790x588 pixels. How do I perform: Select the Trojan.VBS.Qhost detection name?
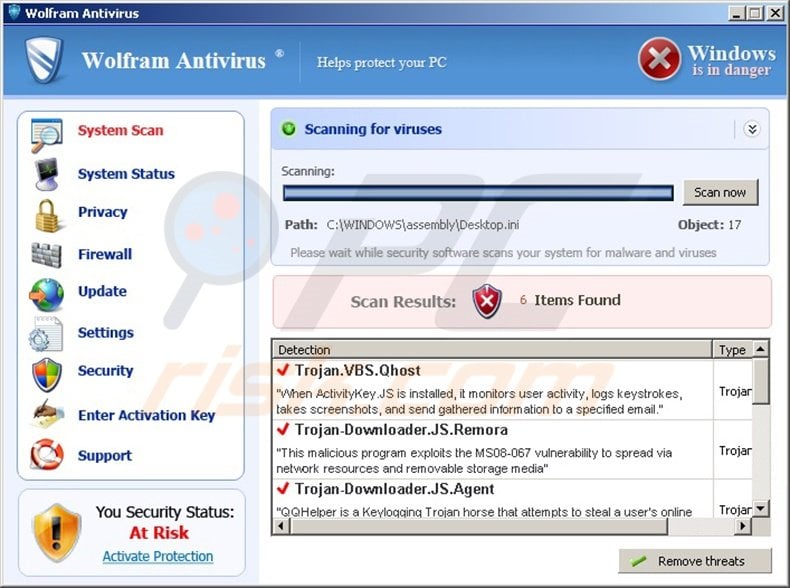coord(357,370)
